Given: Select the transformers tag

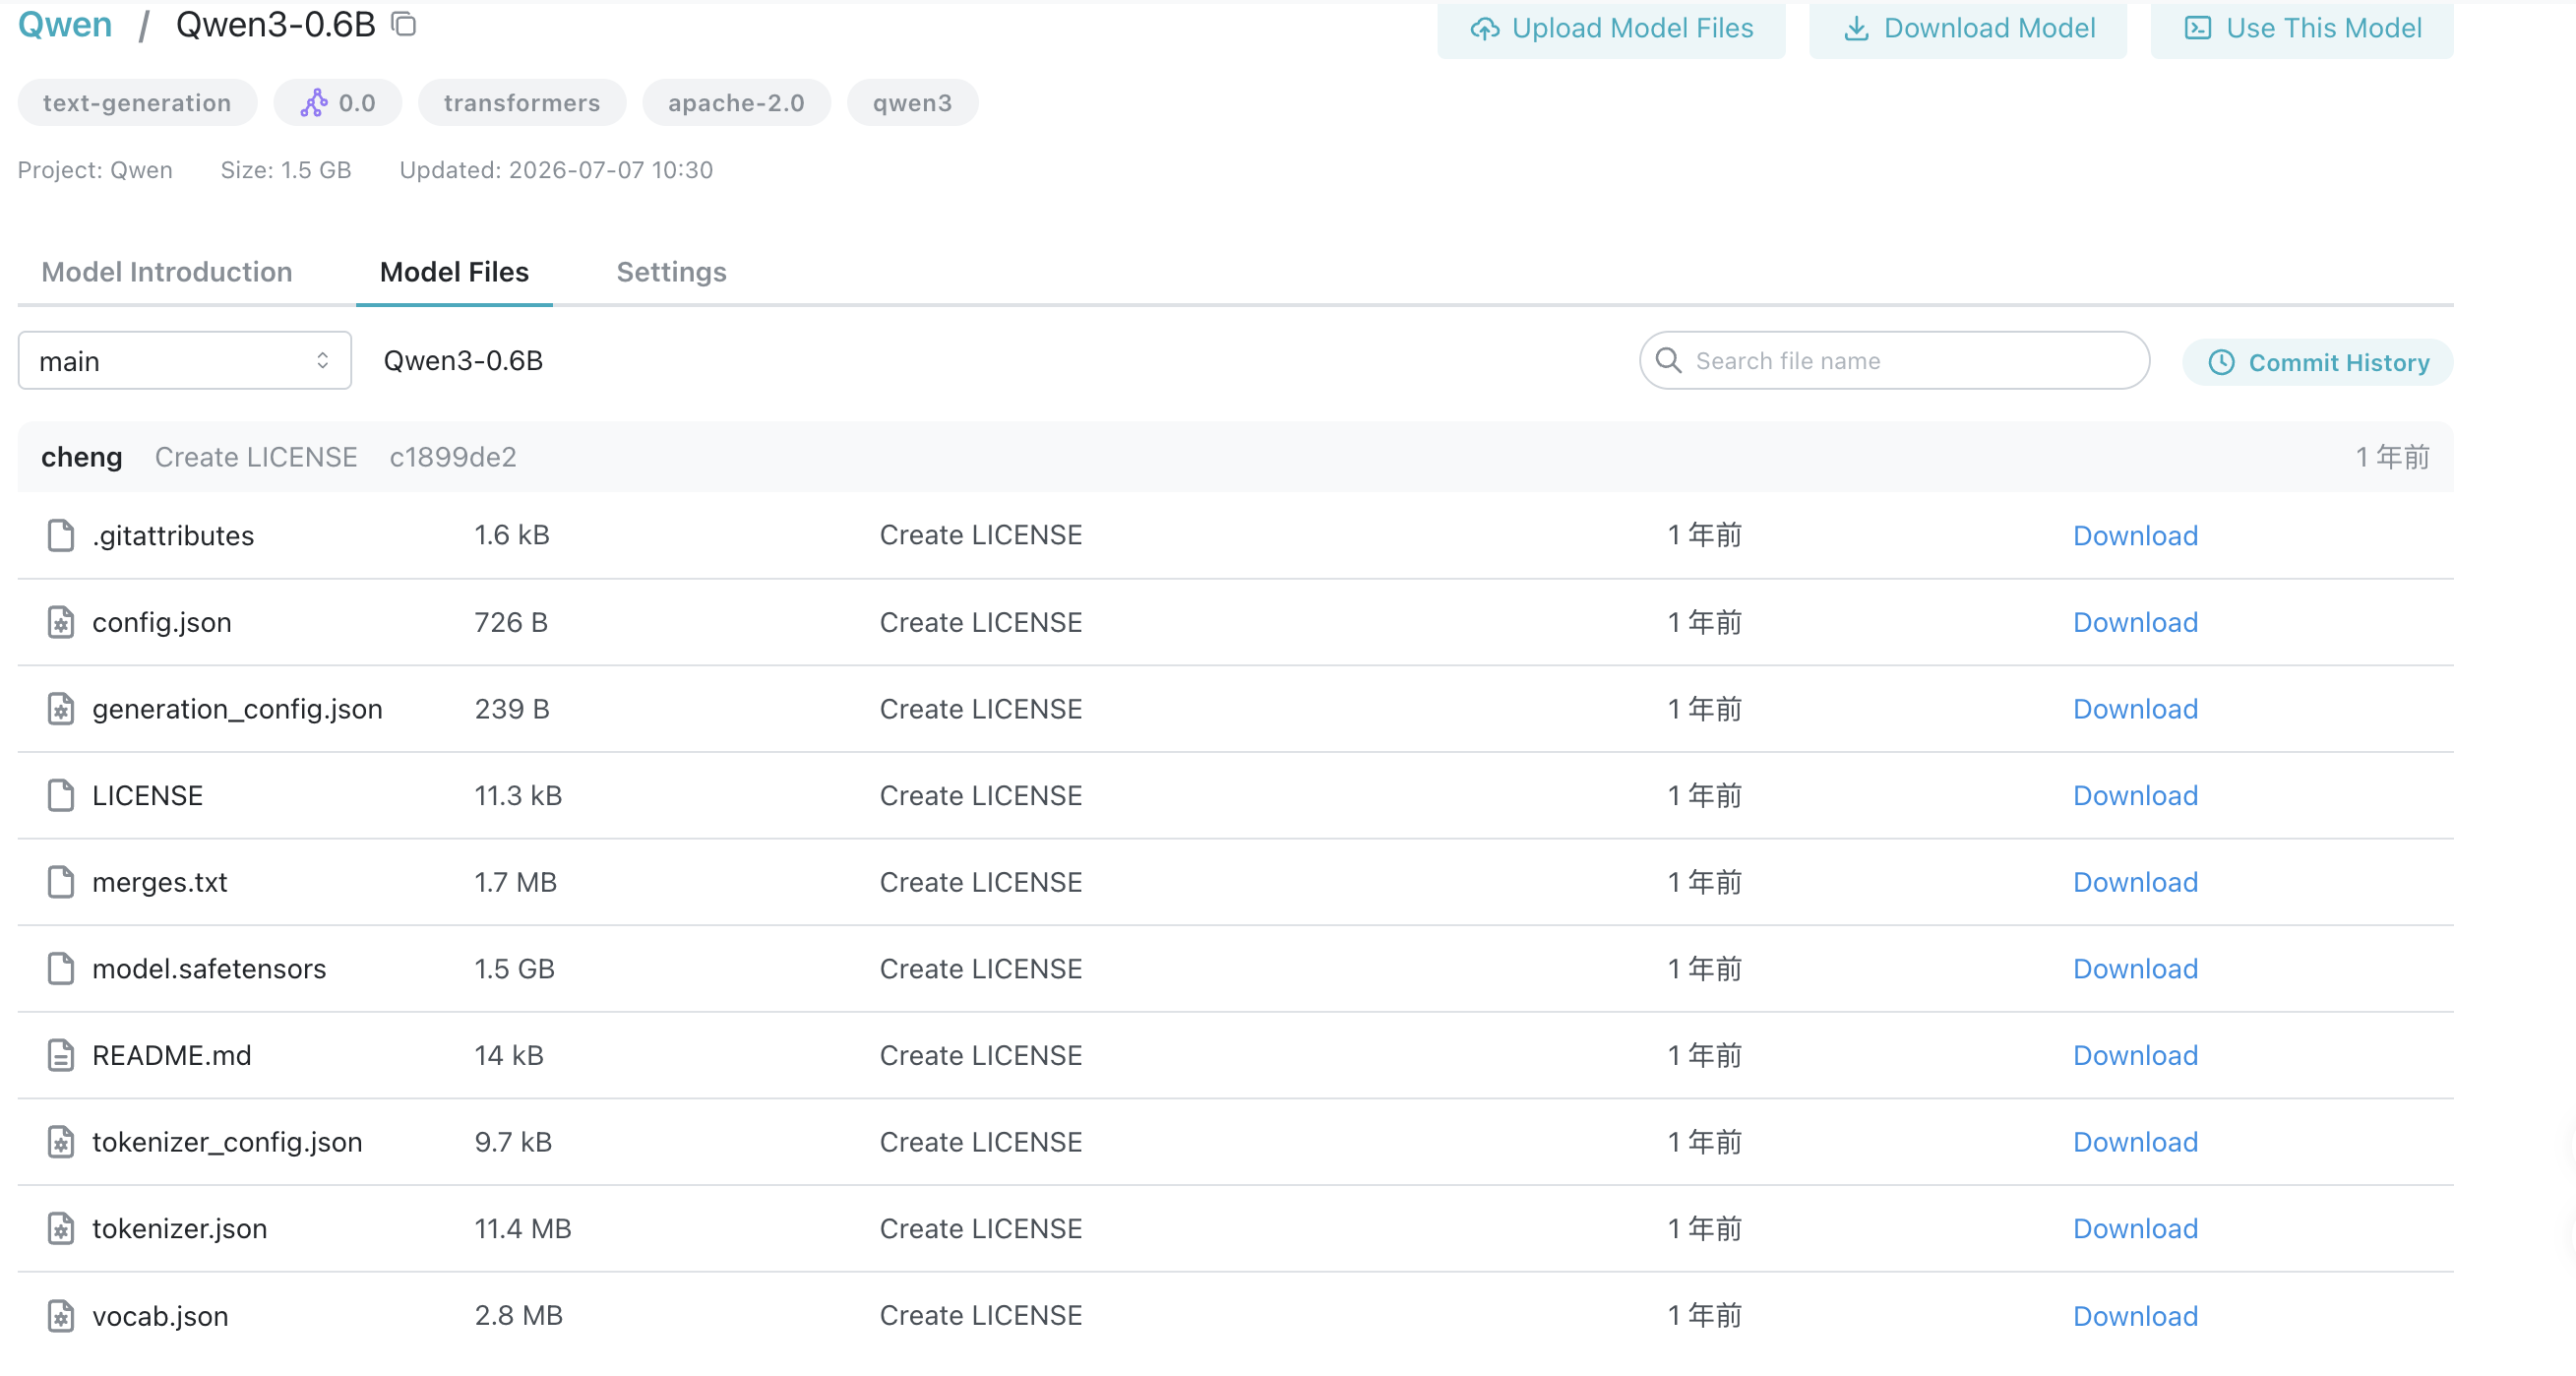Looking at the screenshot, I should (x=522, y=103).
